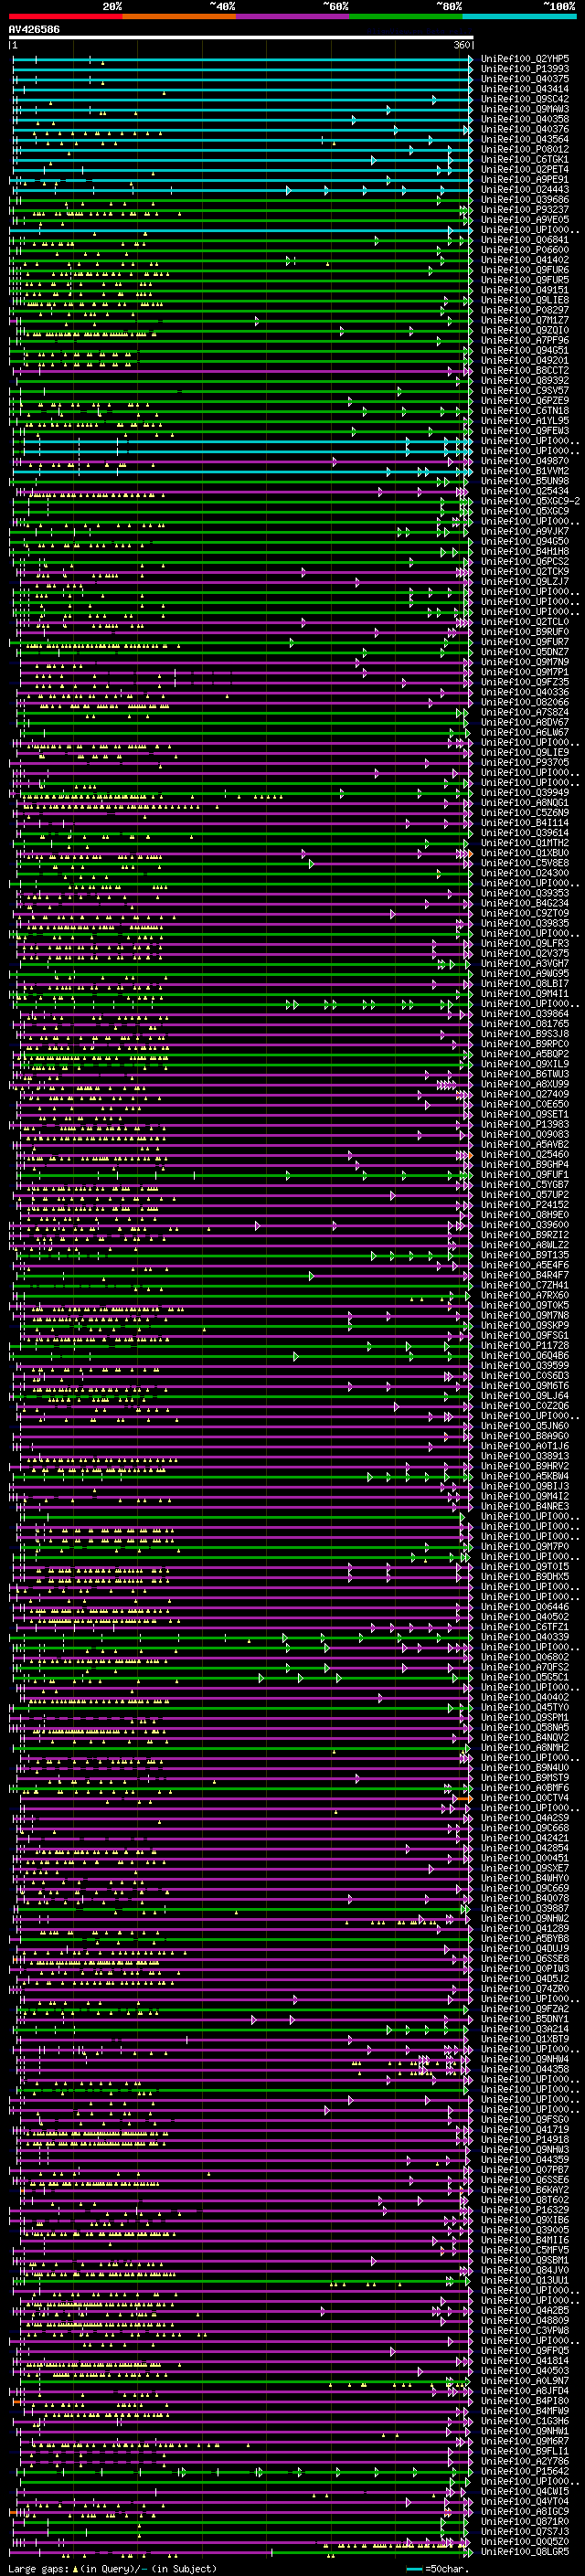Select hit label UniRef100_Q5DNZ7
This screenshot has height=2576, width=585.
point(525,652)
